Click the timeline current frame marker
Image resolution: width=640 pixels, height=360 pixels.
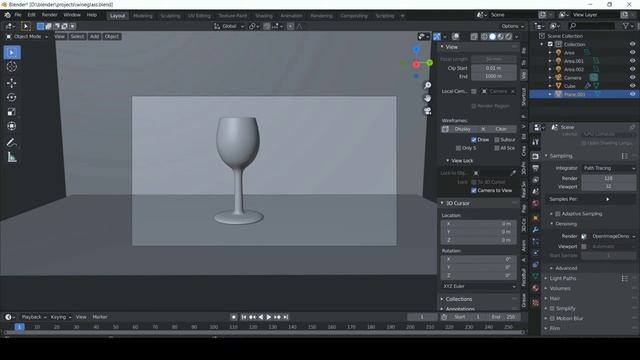point(19,327)
